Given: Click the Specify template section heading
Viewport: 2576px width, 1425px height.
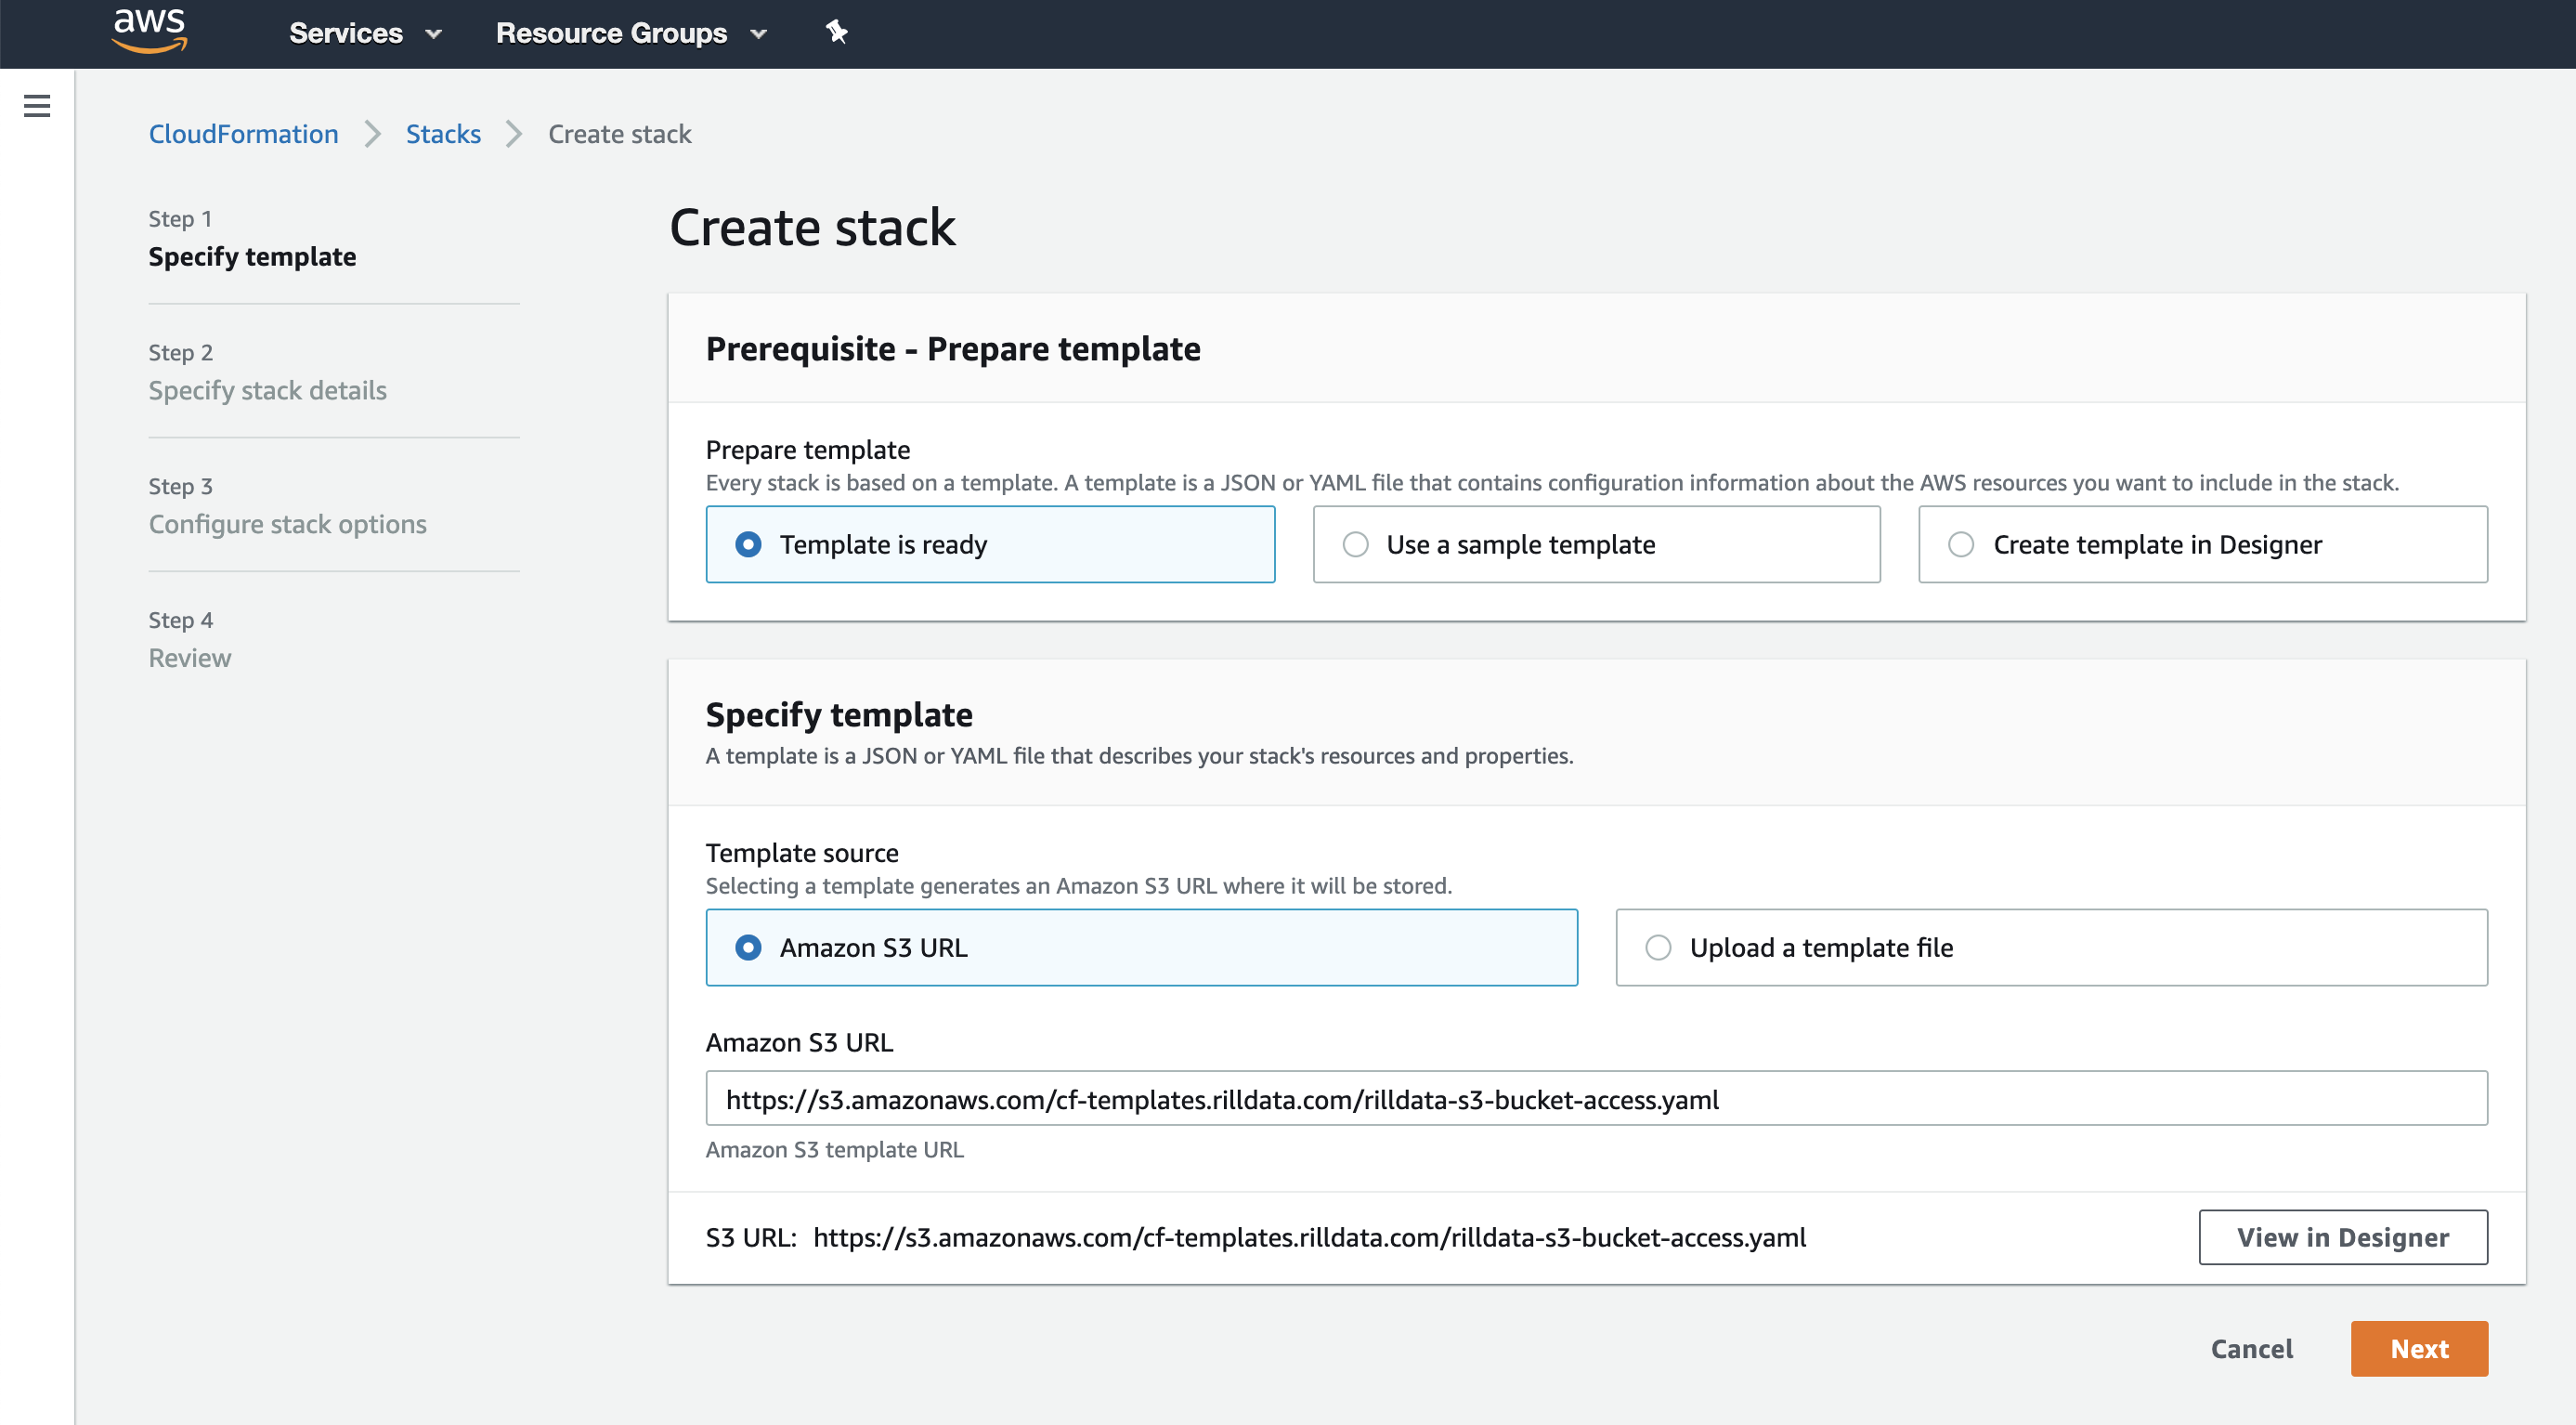Looking at the screenshot, I should pos(838,714).
